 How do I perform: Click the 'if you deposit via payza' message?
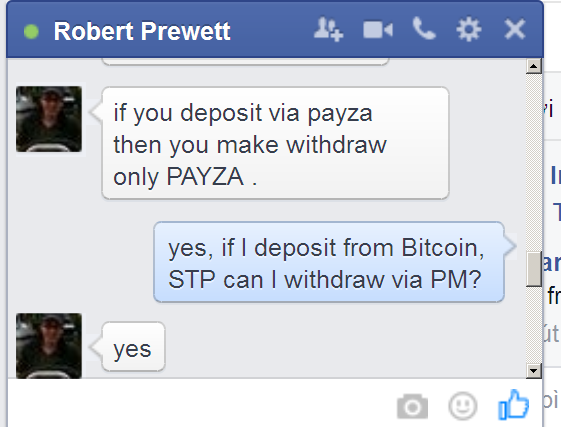click(275, 143)
